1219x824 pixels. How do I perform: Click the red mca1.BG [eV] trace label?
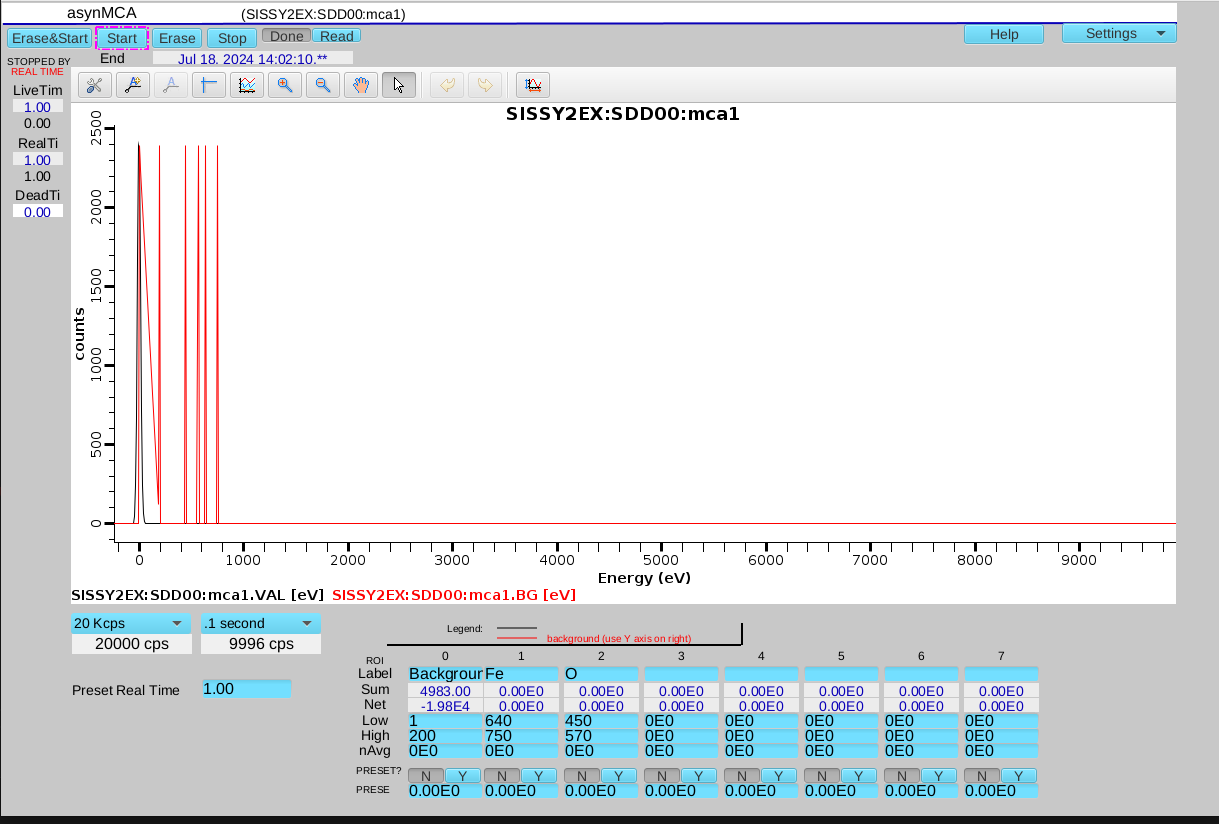[454, 595]
